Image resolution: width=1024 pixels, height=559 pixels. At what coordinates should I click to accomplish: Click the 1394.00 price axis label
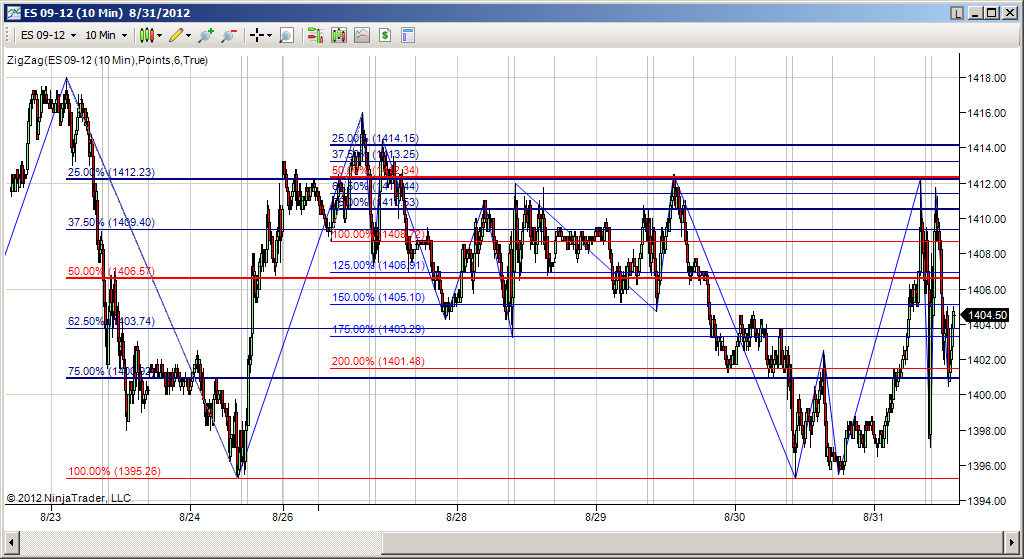pyautogui.click(x=986, y=502)
